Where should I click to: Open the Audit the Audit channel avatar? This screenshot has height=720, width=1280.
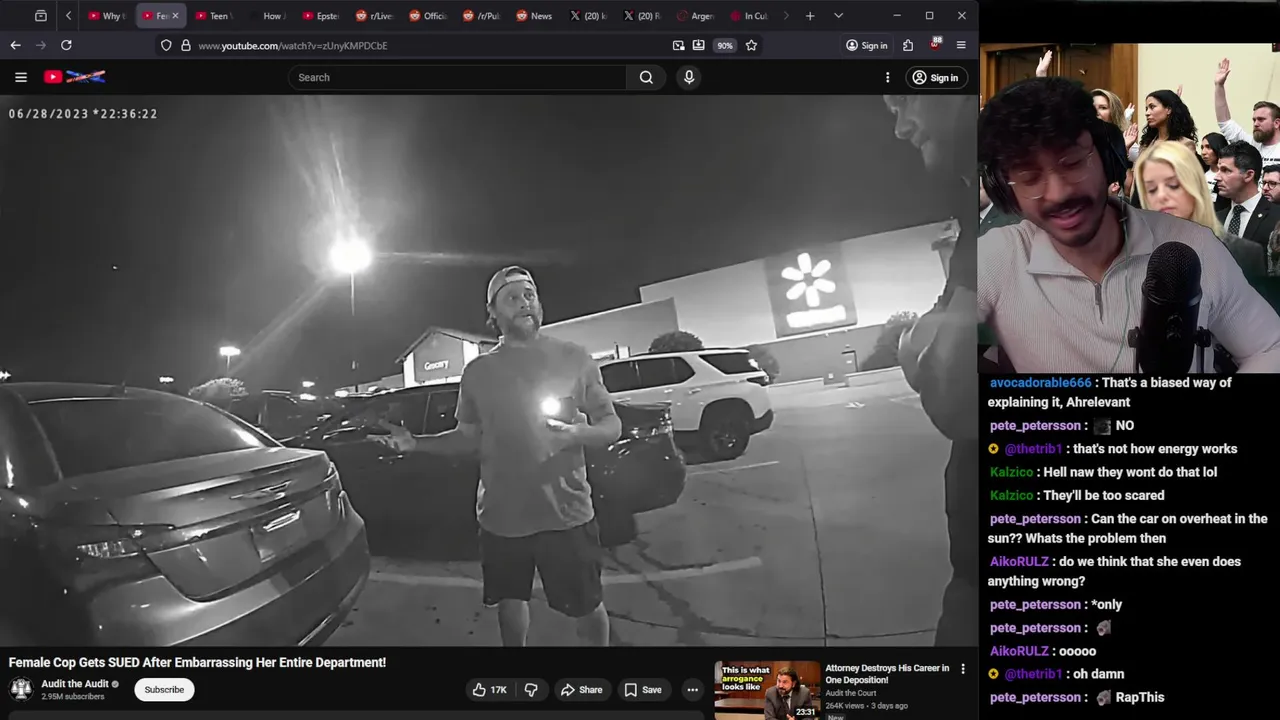21,689
